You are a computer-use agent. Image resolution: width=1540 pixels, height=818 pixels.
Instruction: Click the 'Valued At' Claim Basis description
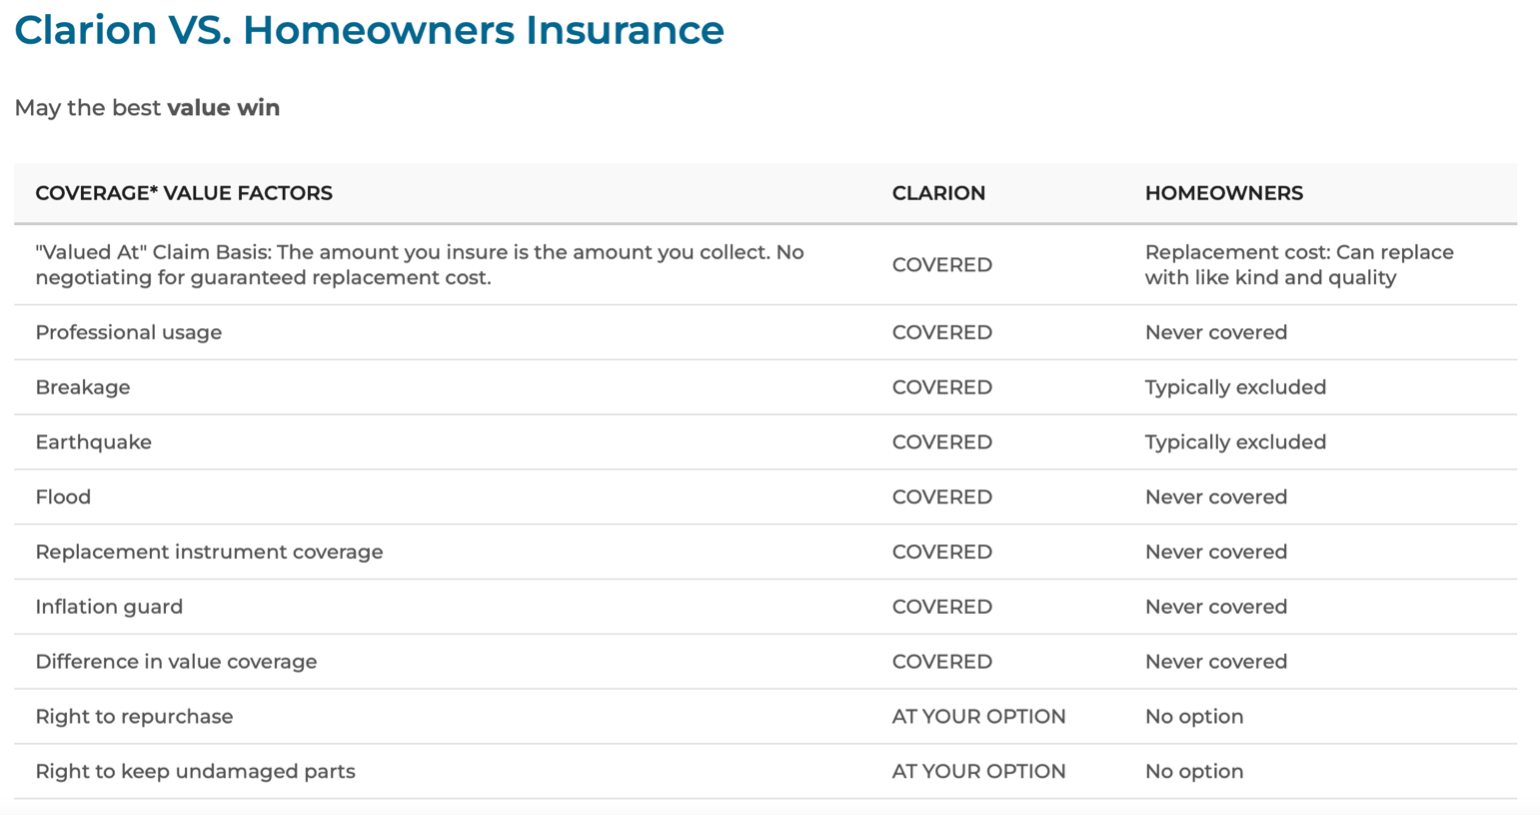click(419, 265)
